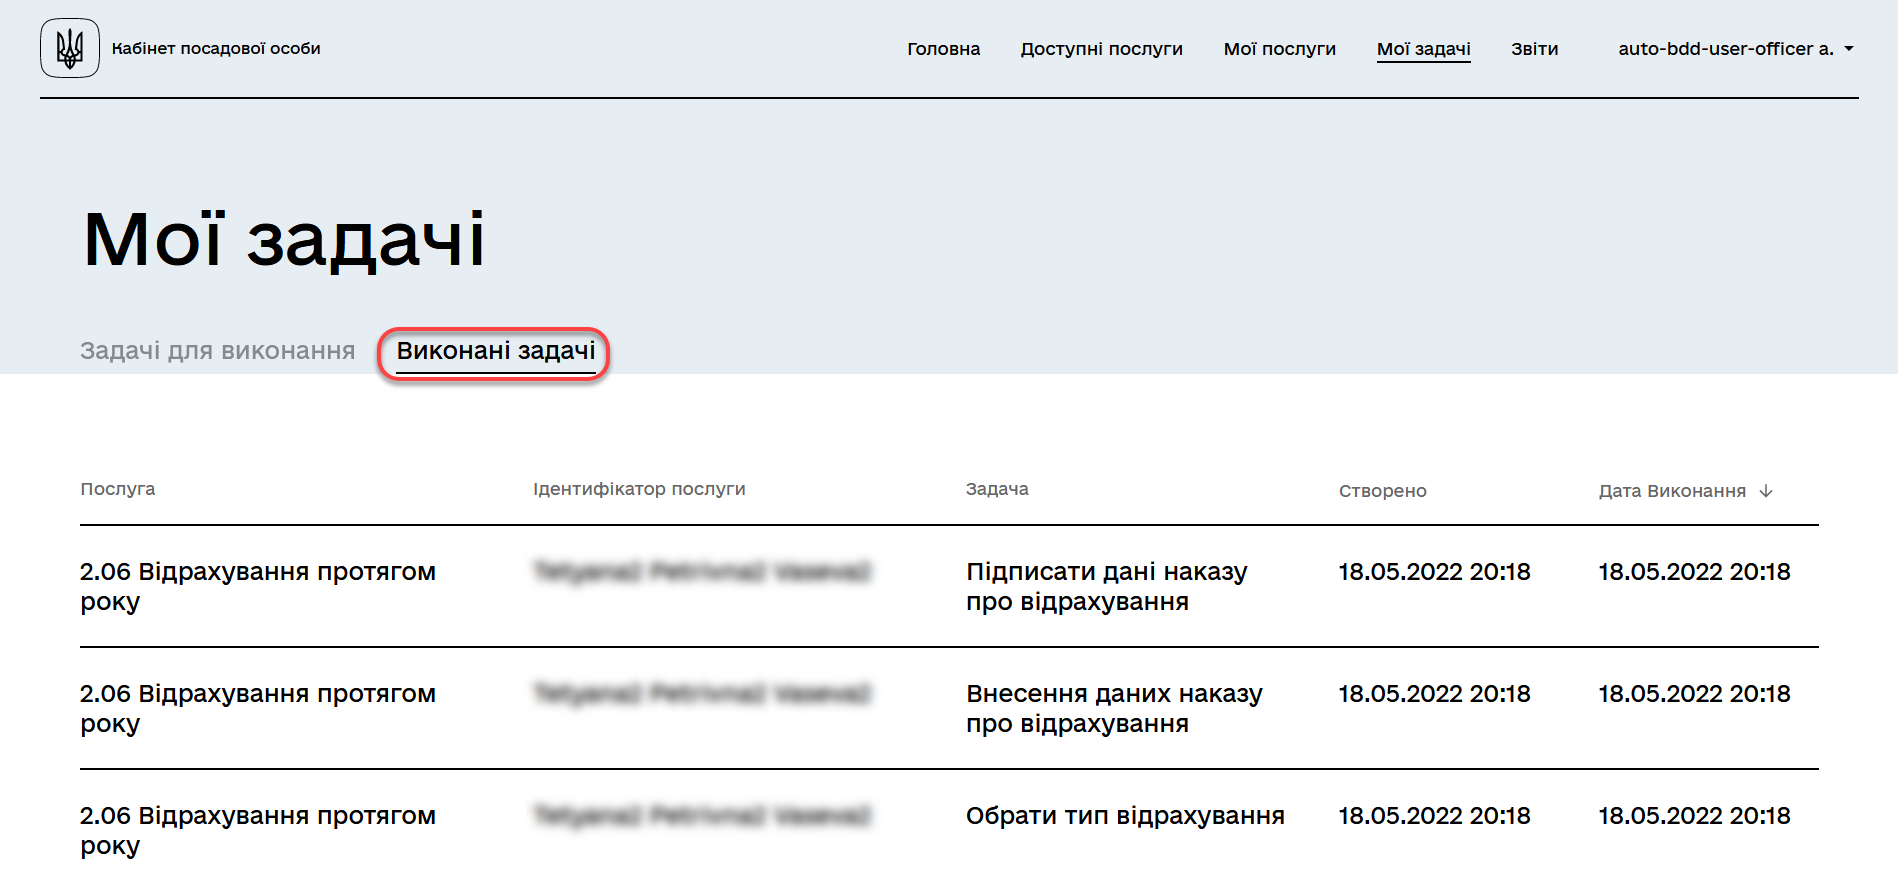Click the Ukrainian trident logo icon
The height and width of the screenshot is (886, 1898).
click(70, 48)
